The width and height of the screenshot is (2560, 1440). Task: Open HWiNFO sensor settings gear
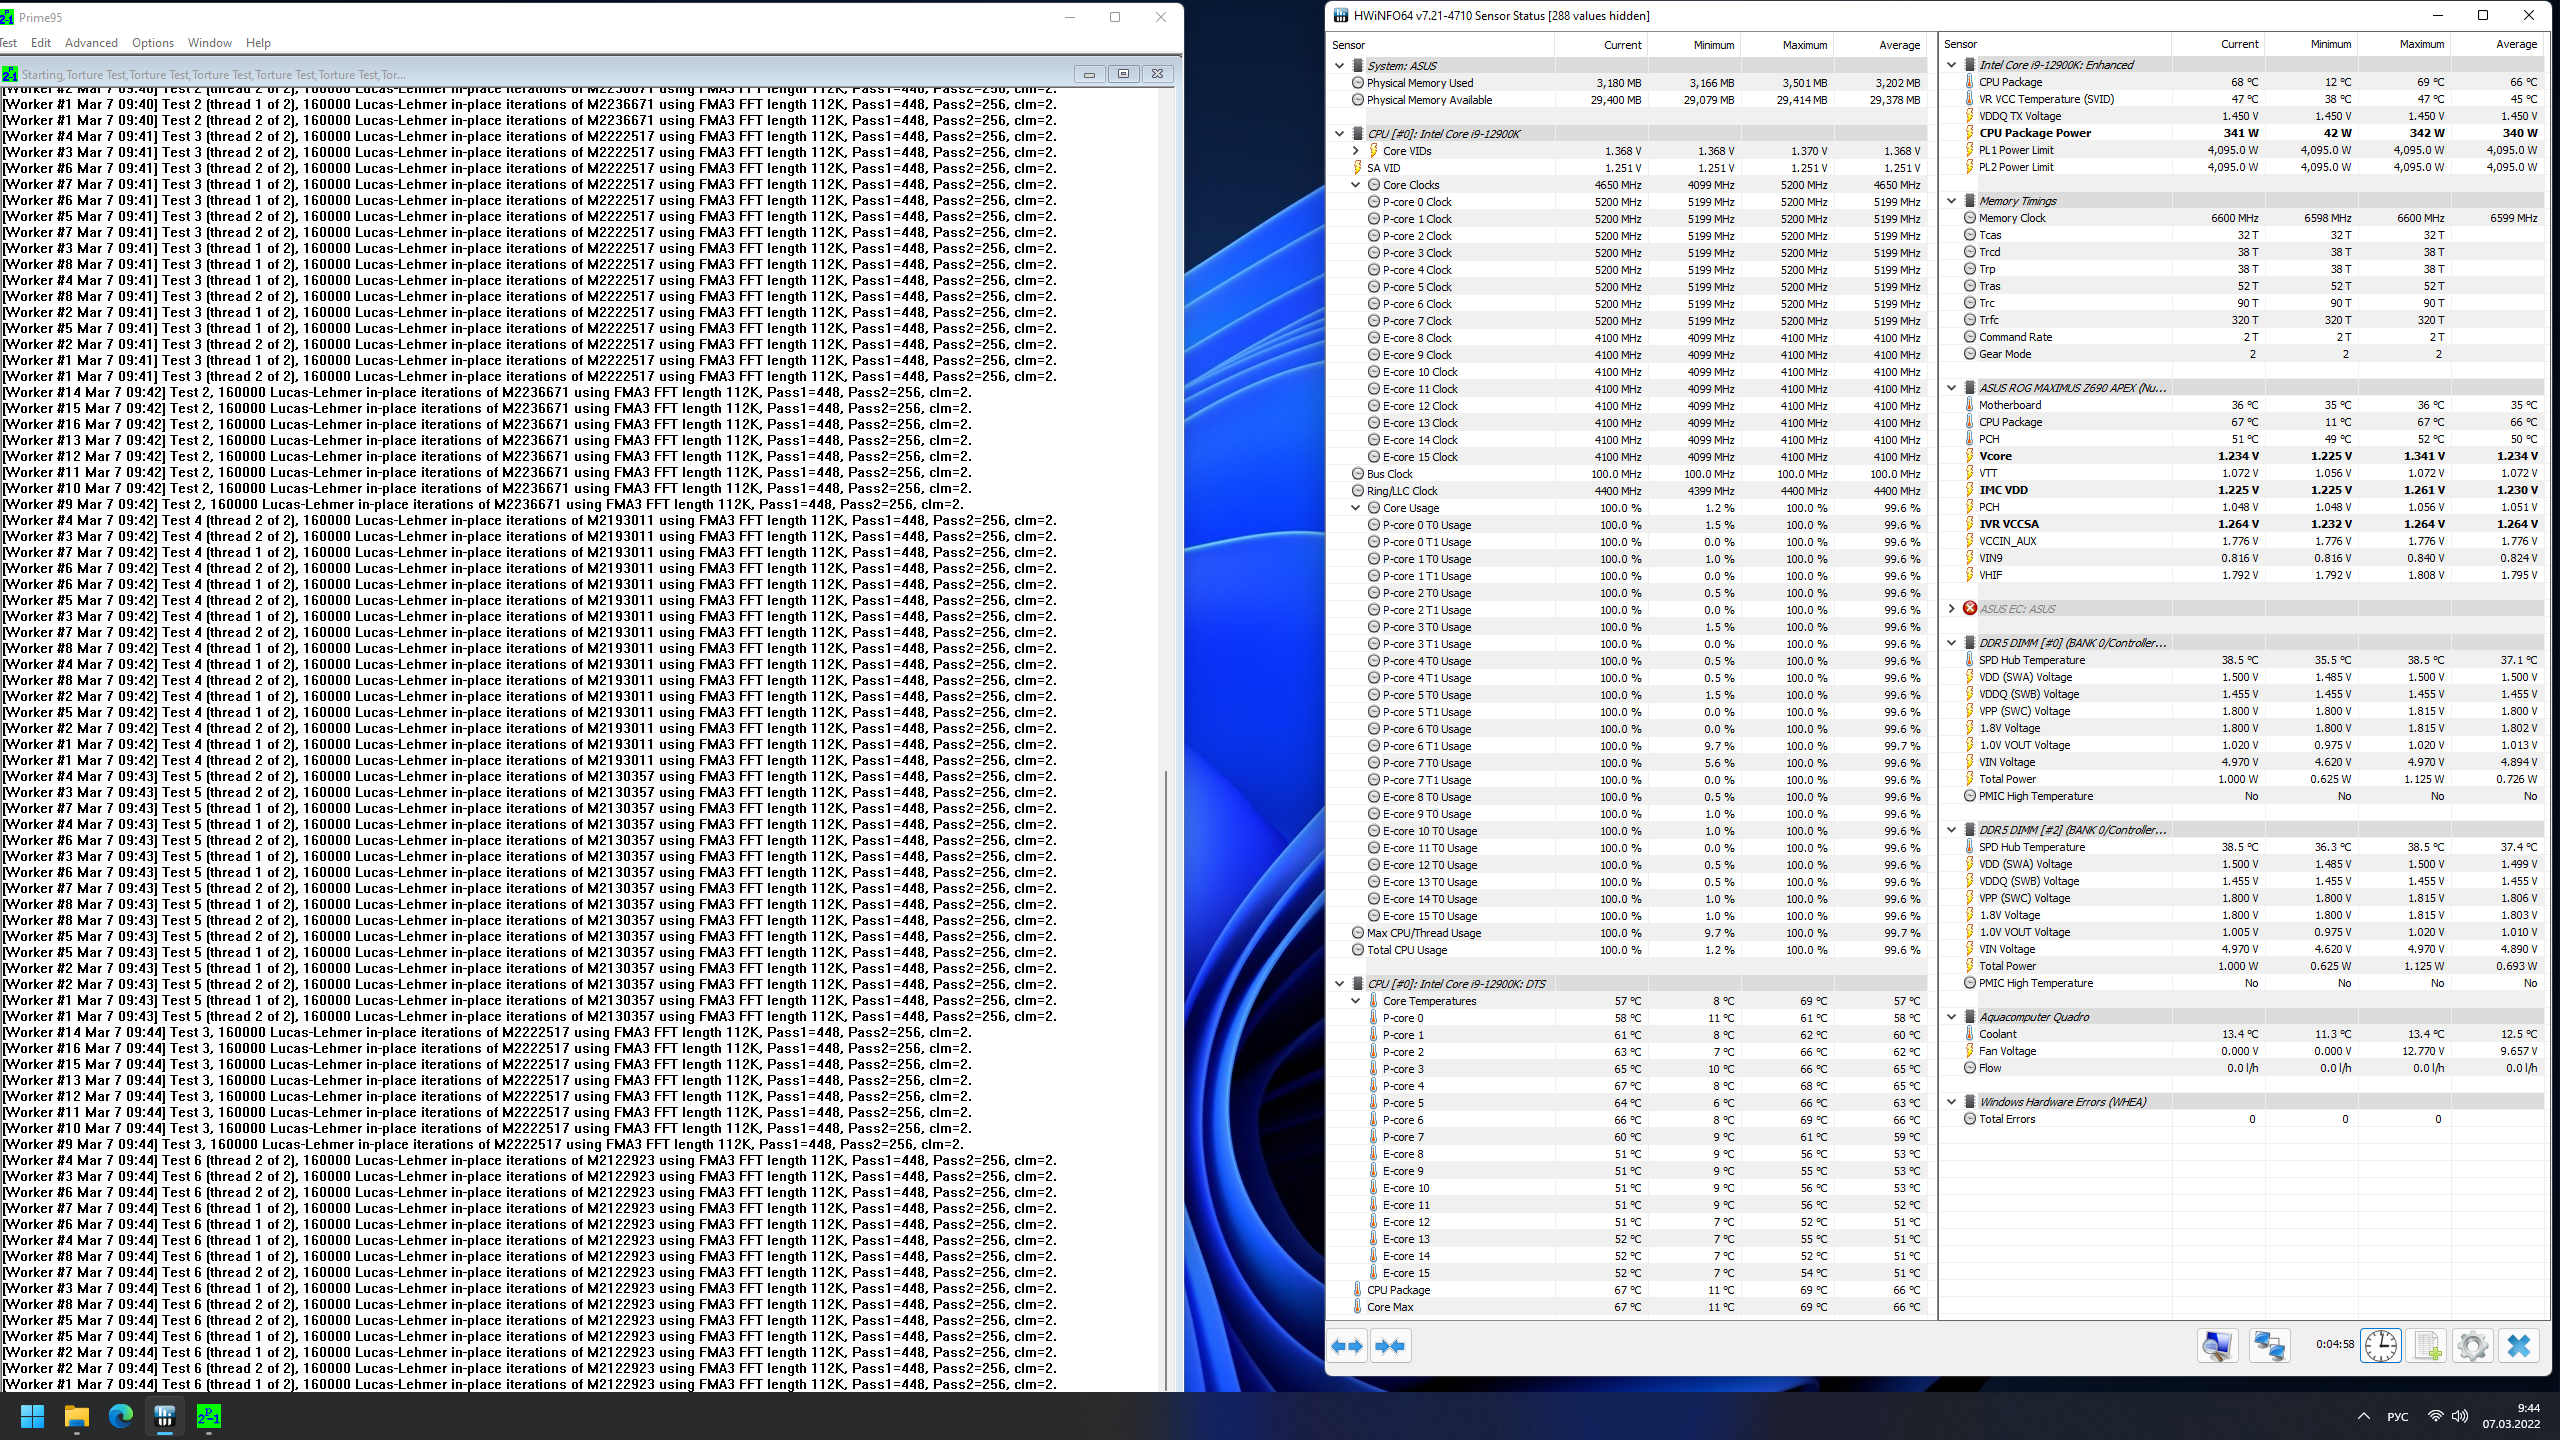point(2472,1346)
